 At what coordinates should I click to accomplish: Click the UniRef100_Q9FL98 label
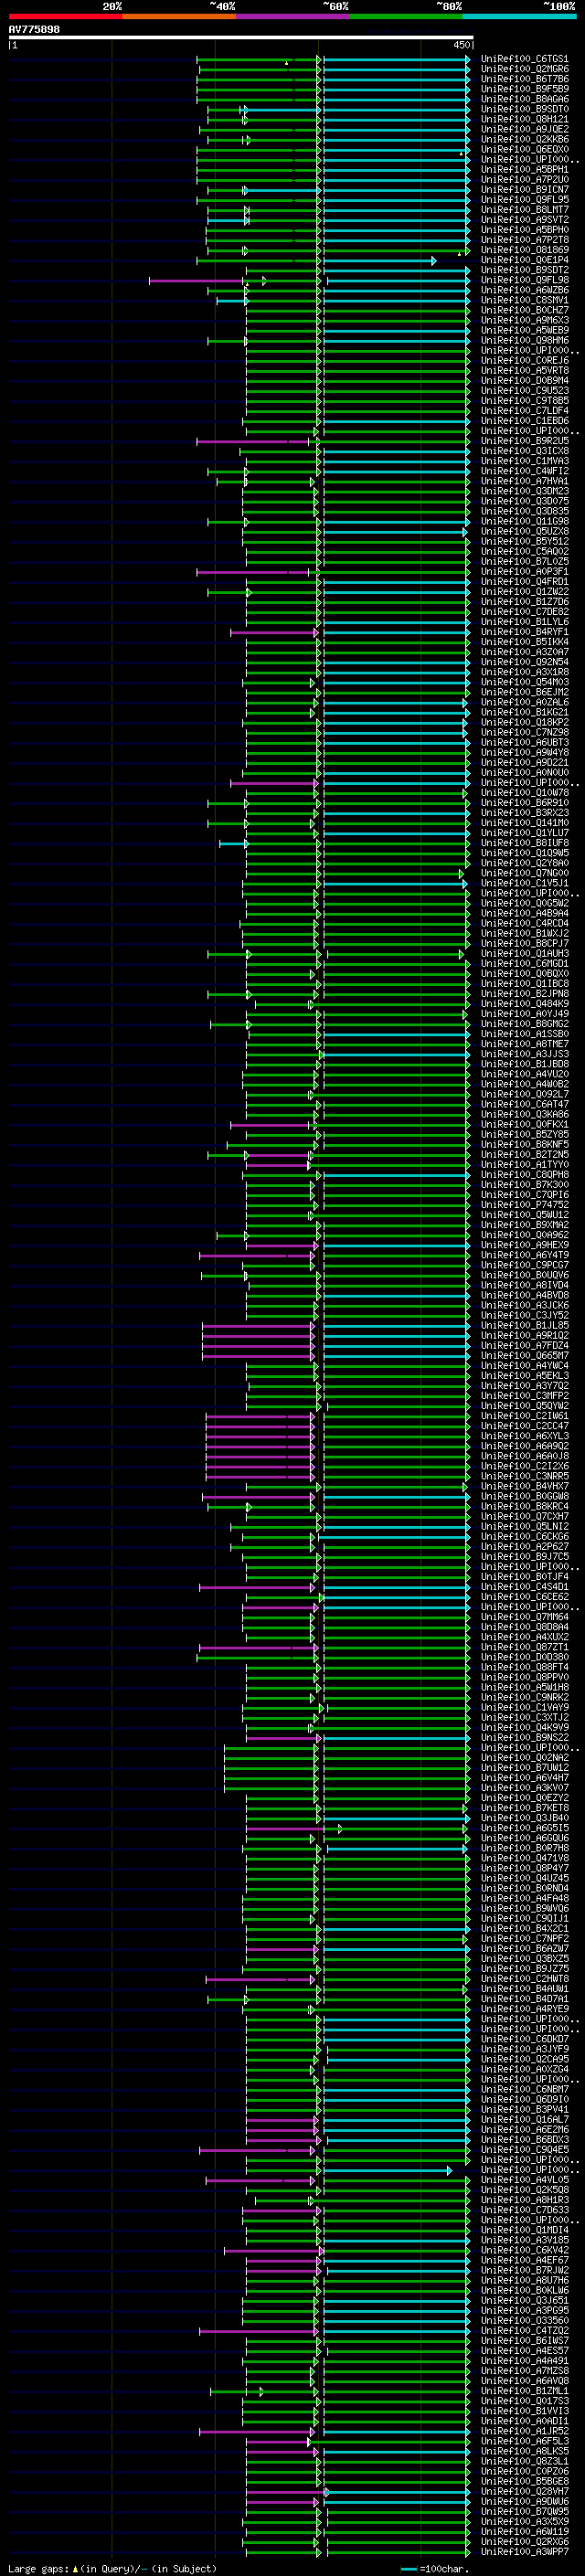point(524,280)
